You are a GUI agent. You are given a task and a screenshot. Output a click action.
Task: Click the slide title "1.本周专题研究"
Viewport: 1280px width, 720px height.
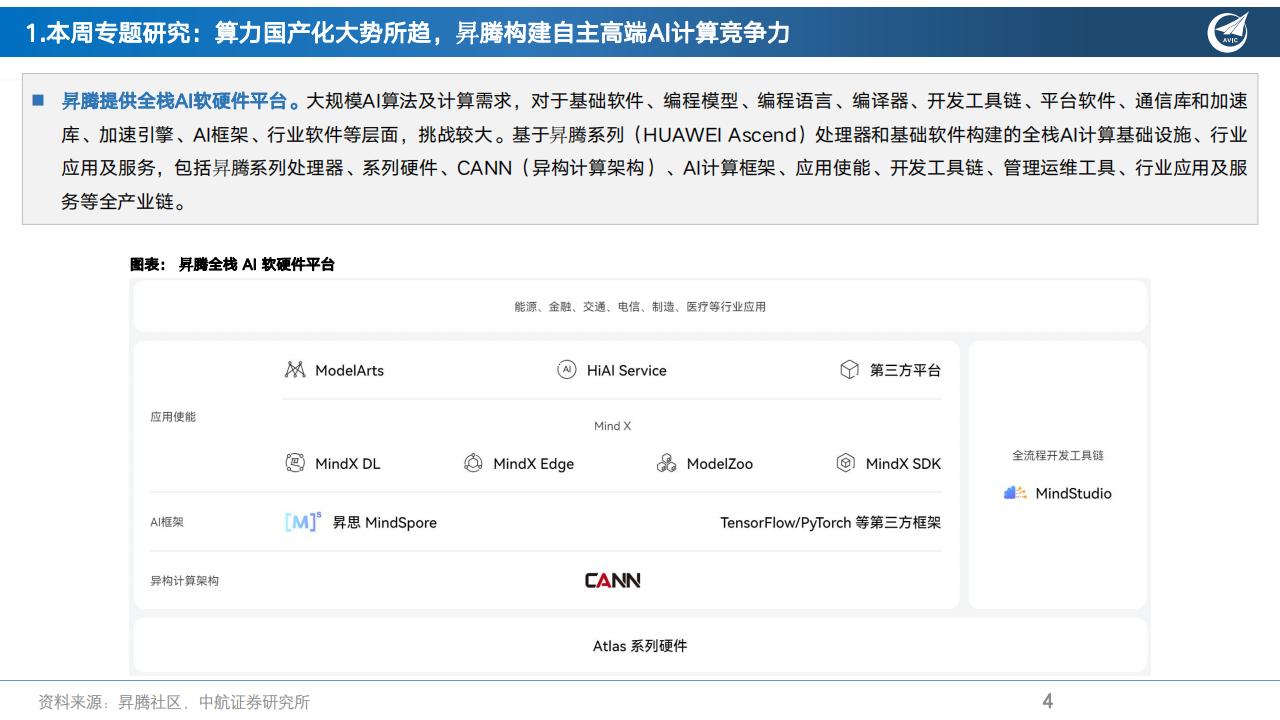pos(113,33)
